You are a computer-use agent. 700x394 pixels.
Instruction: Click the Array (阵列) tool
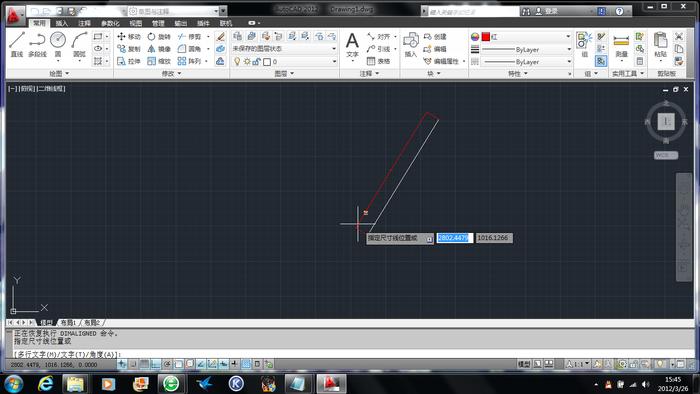[x=189, y=61]
